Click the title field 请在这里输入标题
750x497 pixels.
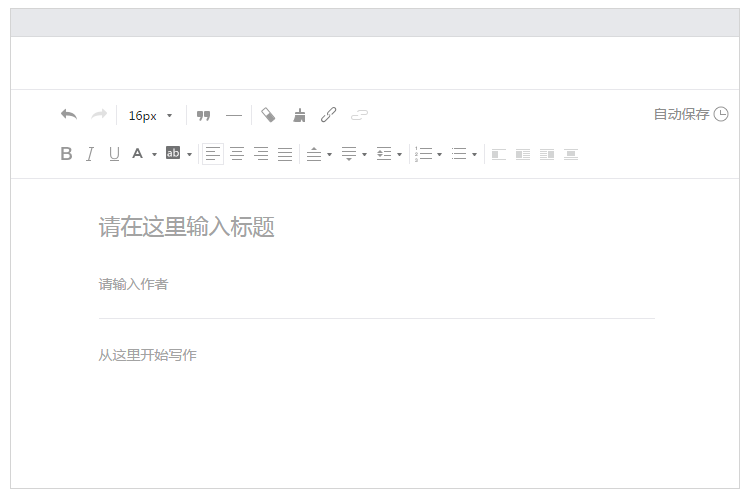pyautogui.click(x=187, y=227)
